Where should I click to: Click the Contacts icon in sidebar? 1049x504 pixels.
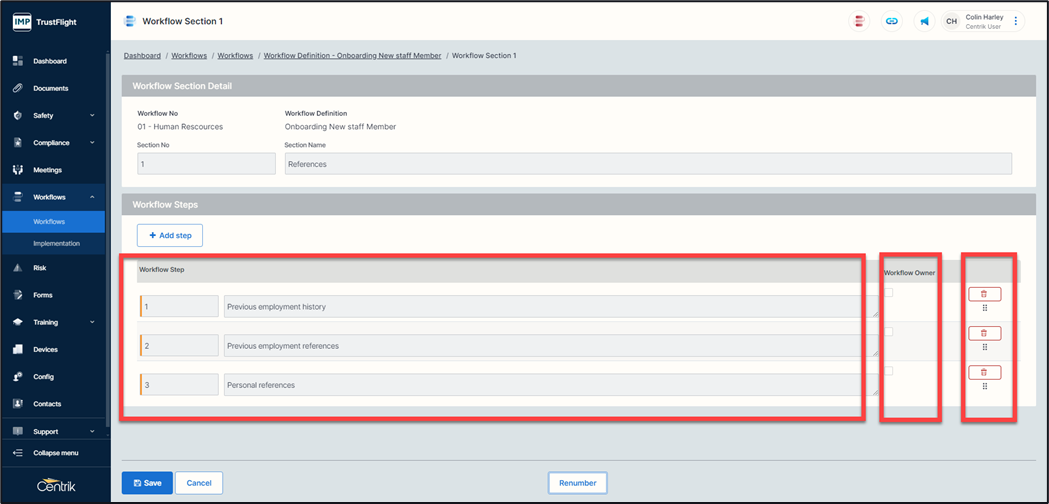(x=18, y=404)
